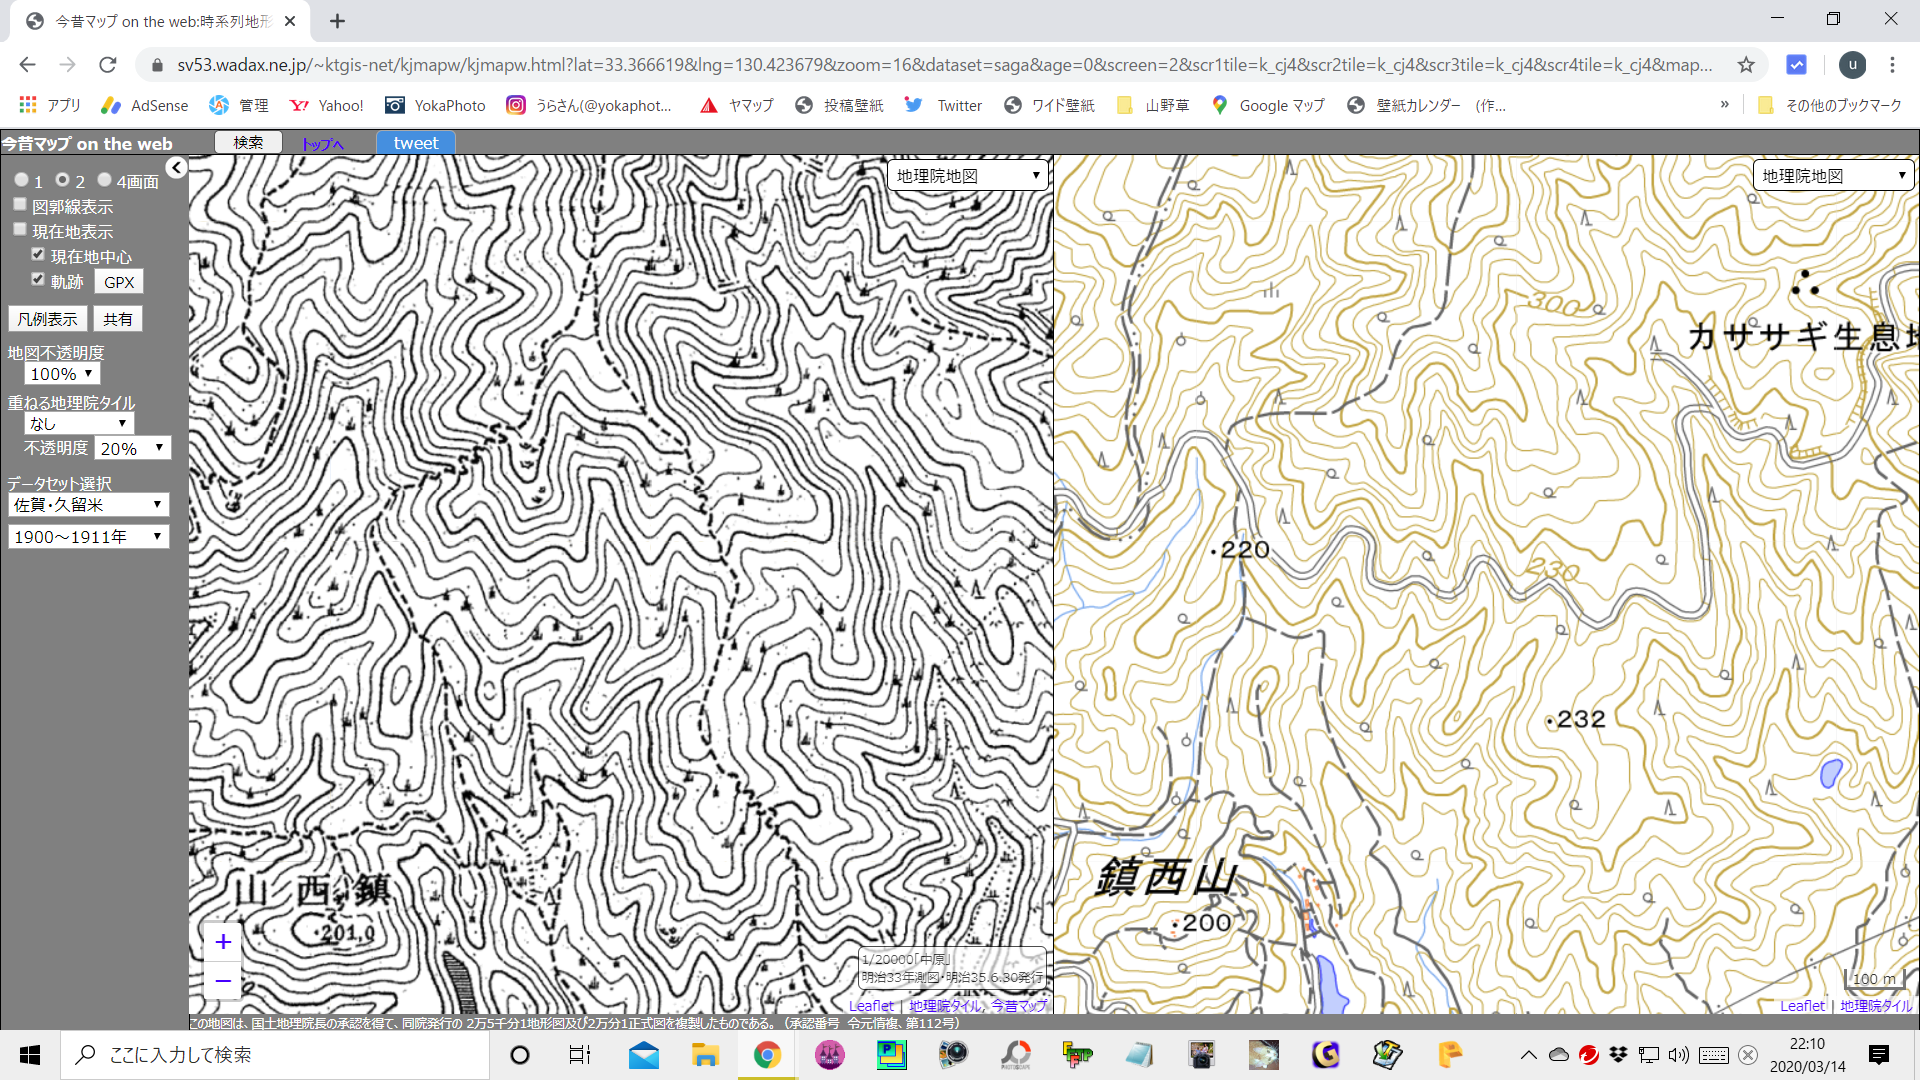Open a new browser tab
1920x1080 pixels.
(338, 21)
